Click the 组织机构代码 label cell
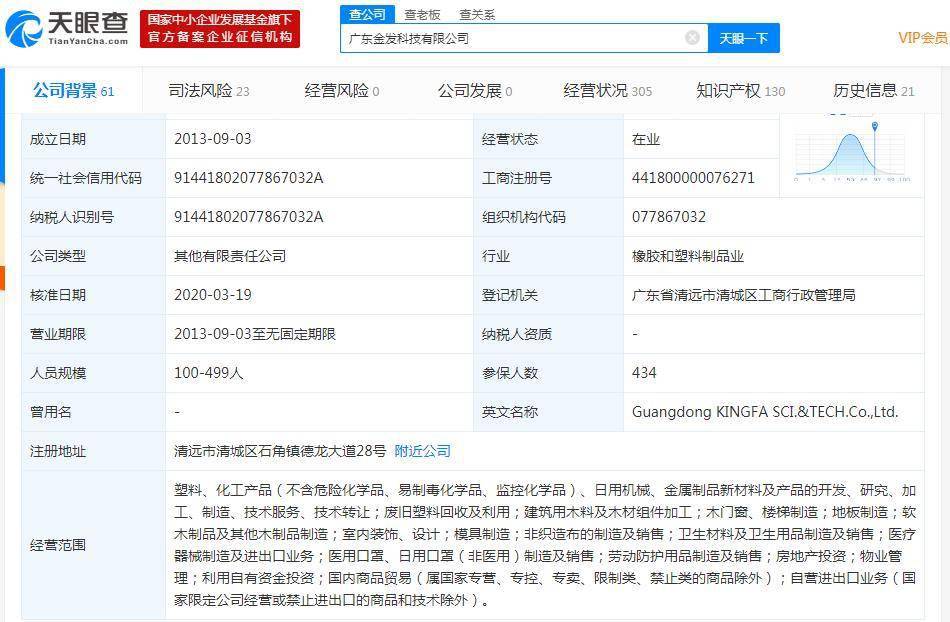Viewport: 950px width, 622px height. point(548,217)
